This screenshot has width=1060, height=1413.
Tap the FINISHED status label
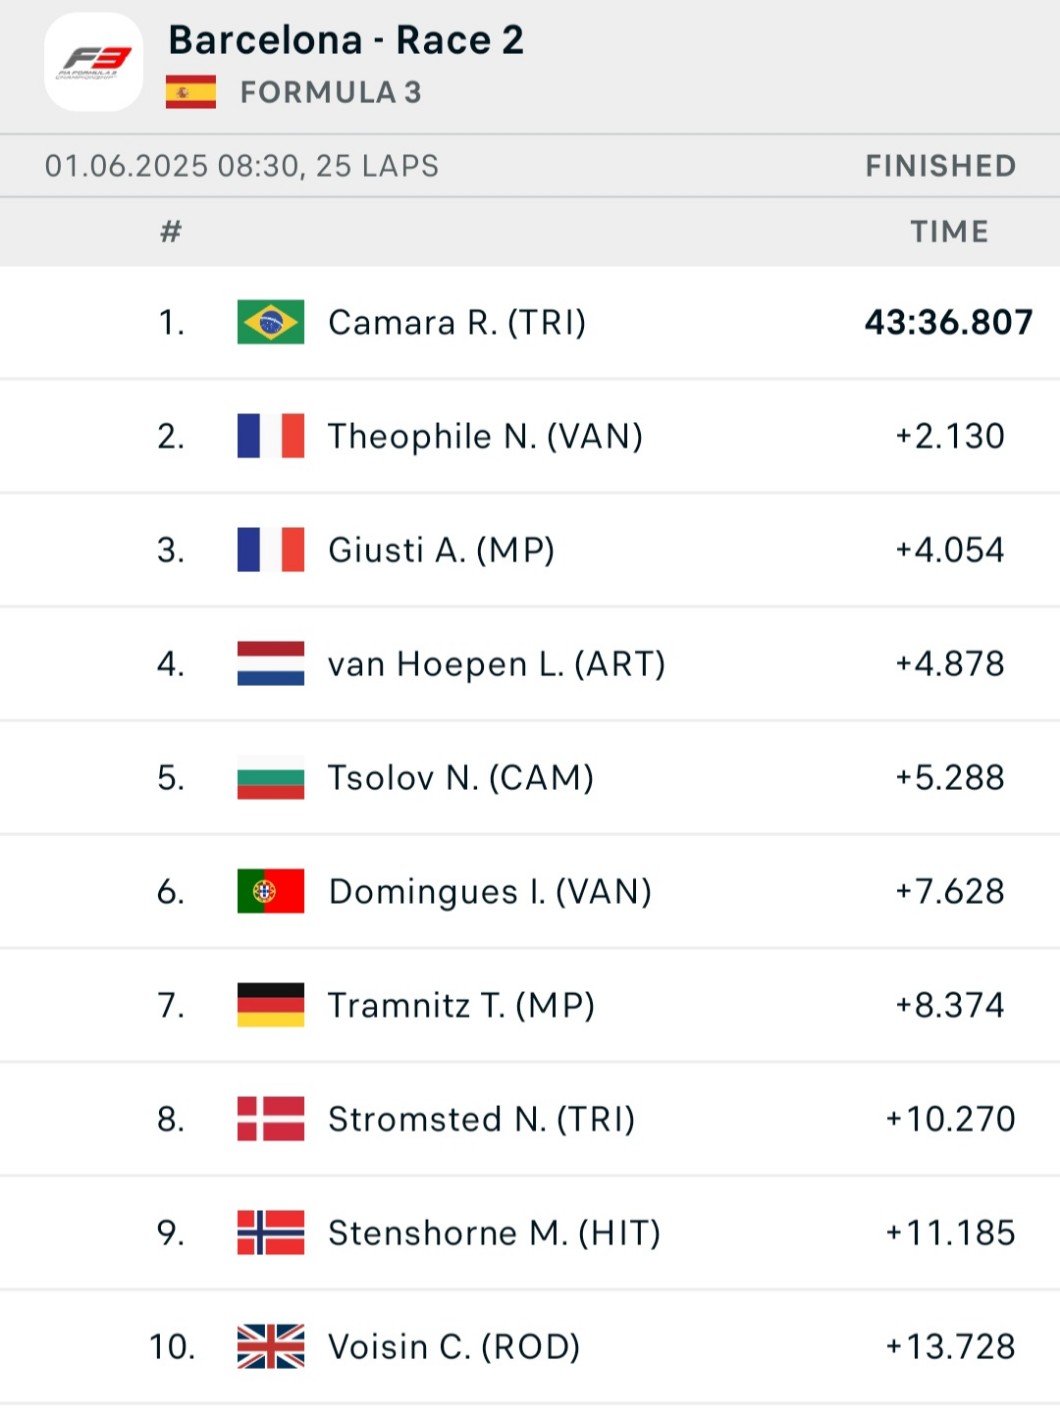[x=940, y=166]
